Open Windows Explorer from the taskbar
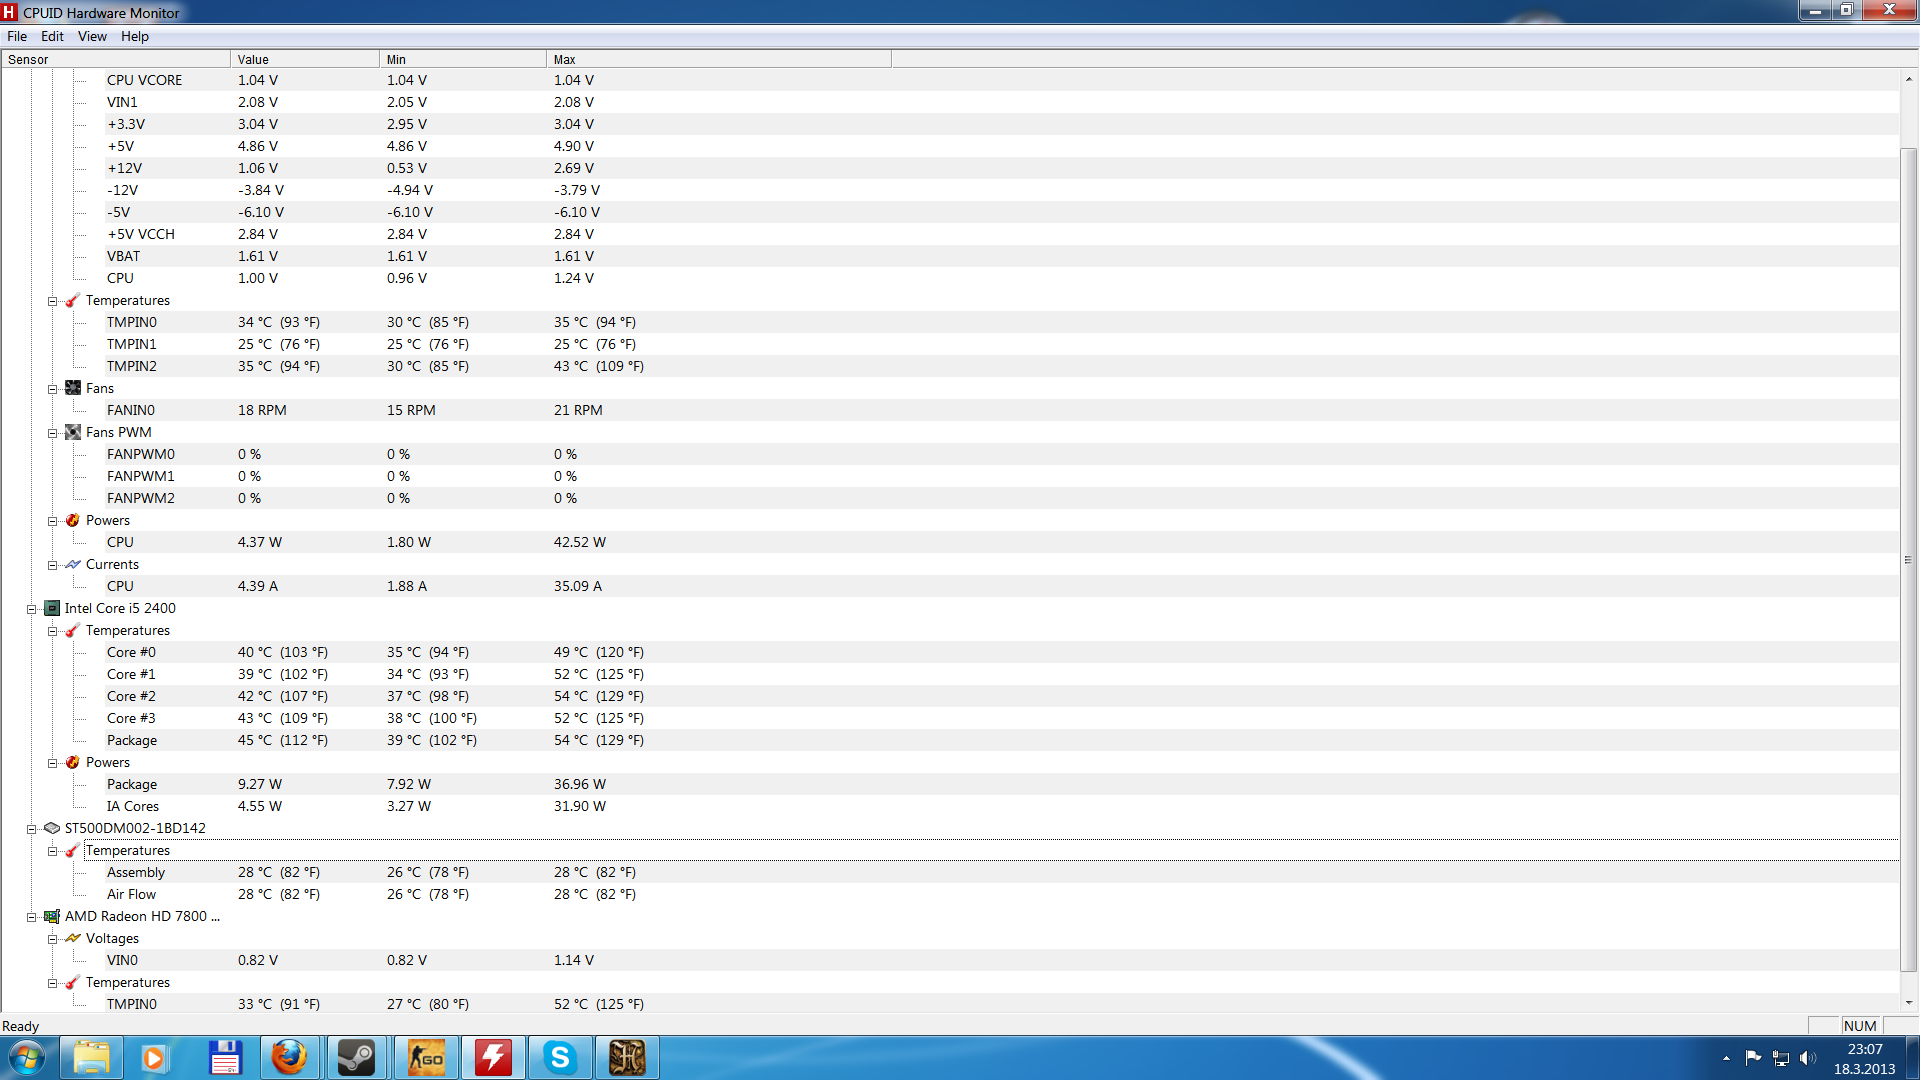This screenshot has height=1080, width=1920. click(91, 1058)
